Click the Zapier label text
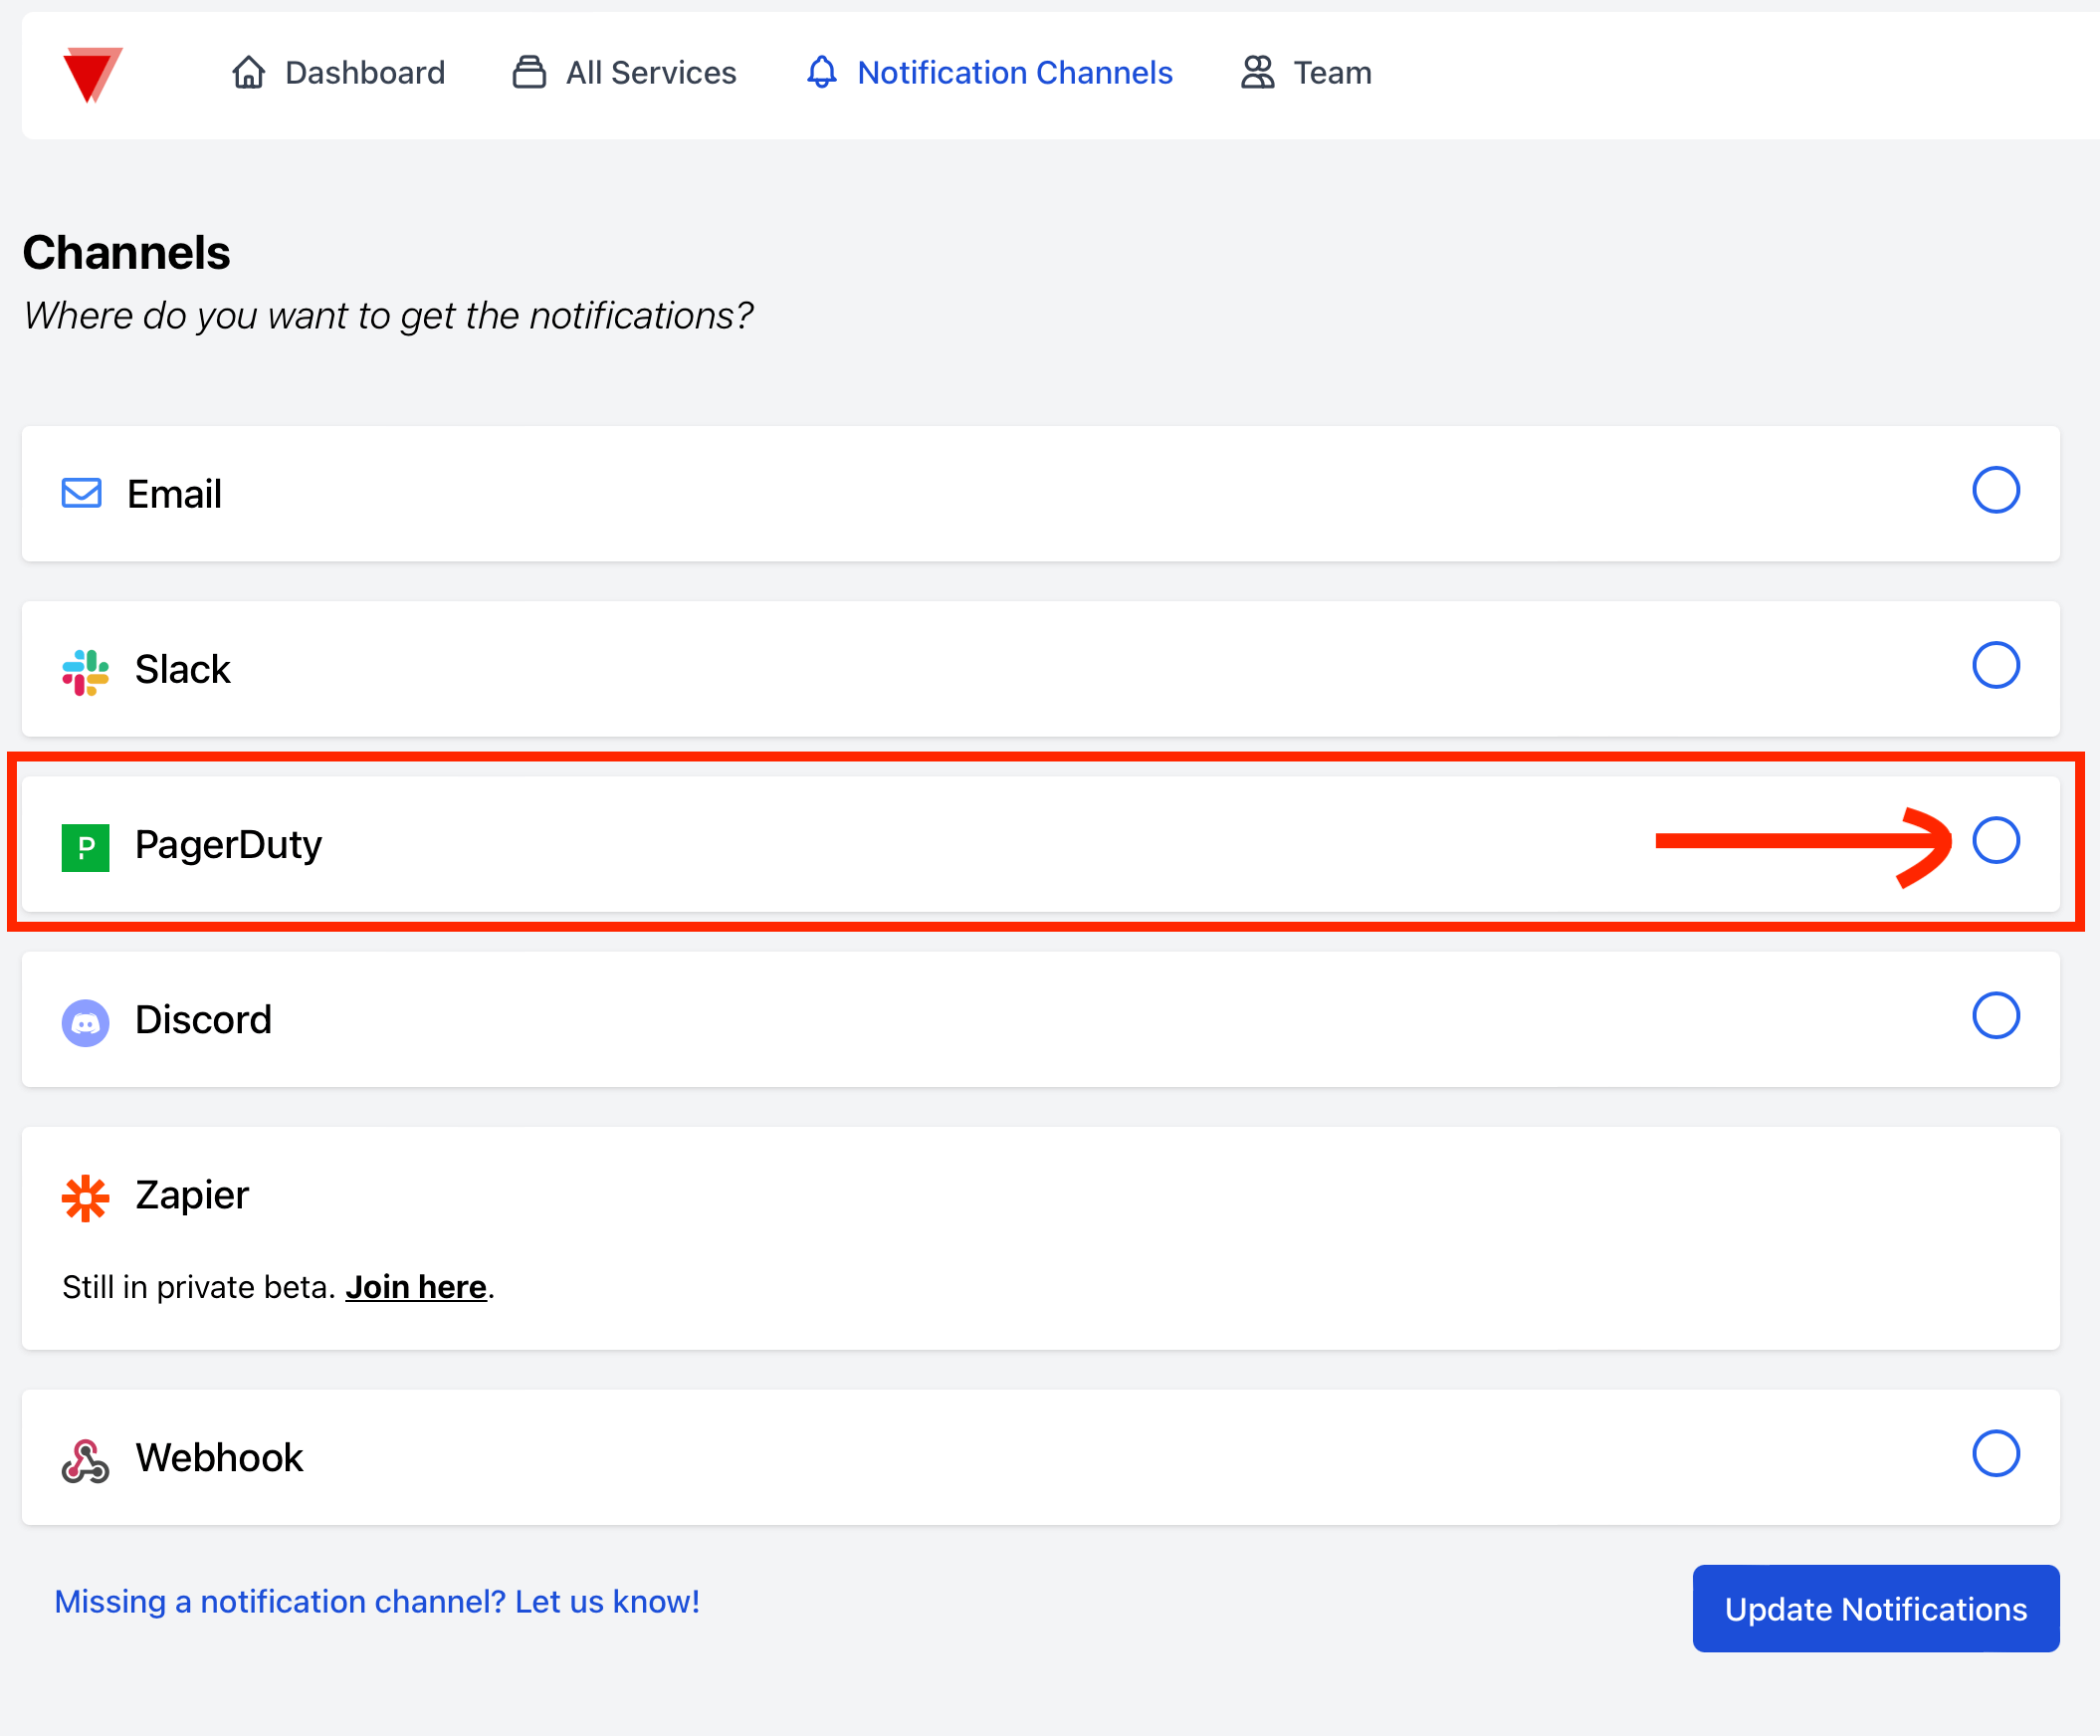 [192, 1195]
